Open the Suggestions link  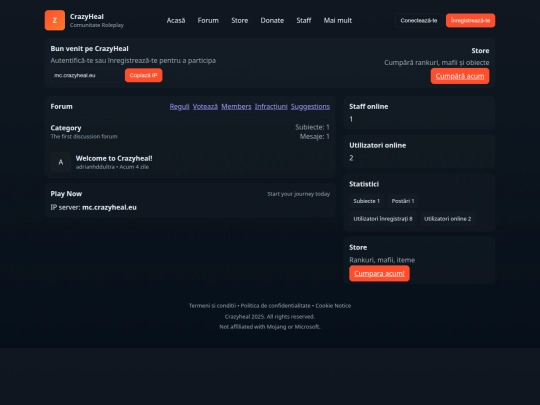(x=310, y=106)
